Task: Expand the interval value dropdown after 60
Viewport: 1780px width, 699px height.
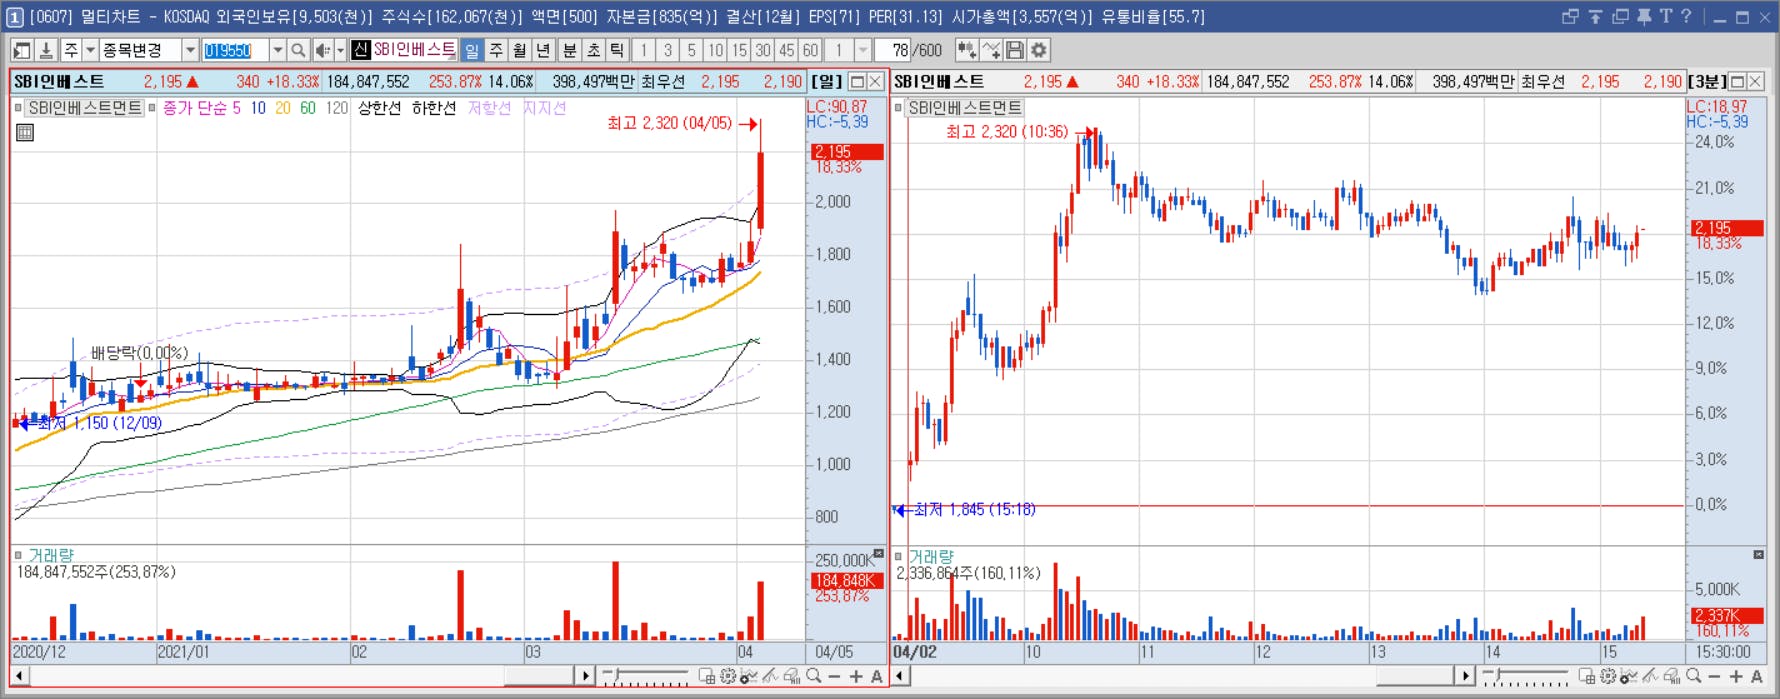Action: (x=863, y=50)
